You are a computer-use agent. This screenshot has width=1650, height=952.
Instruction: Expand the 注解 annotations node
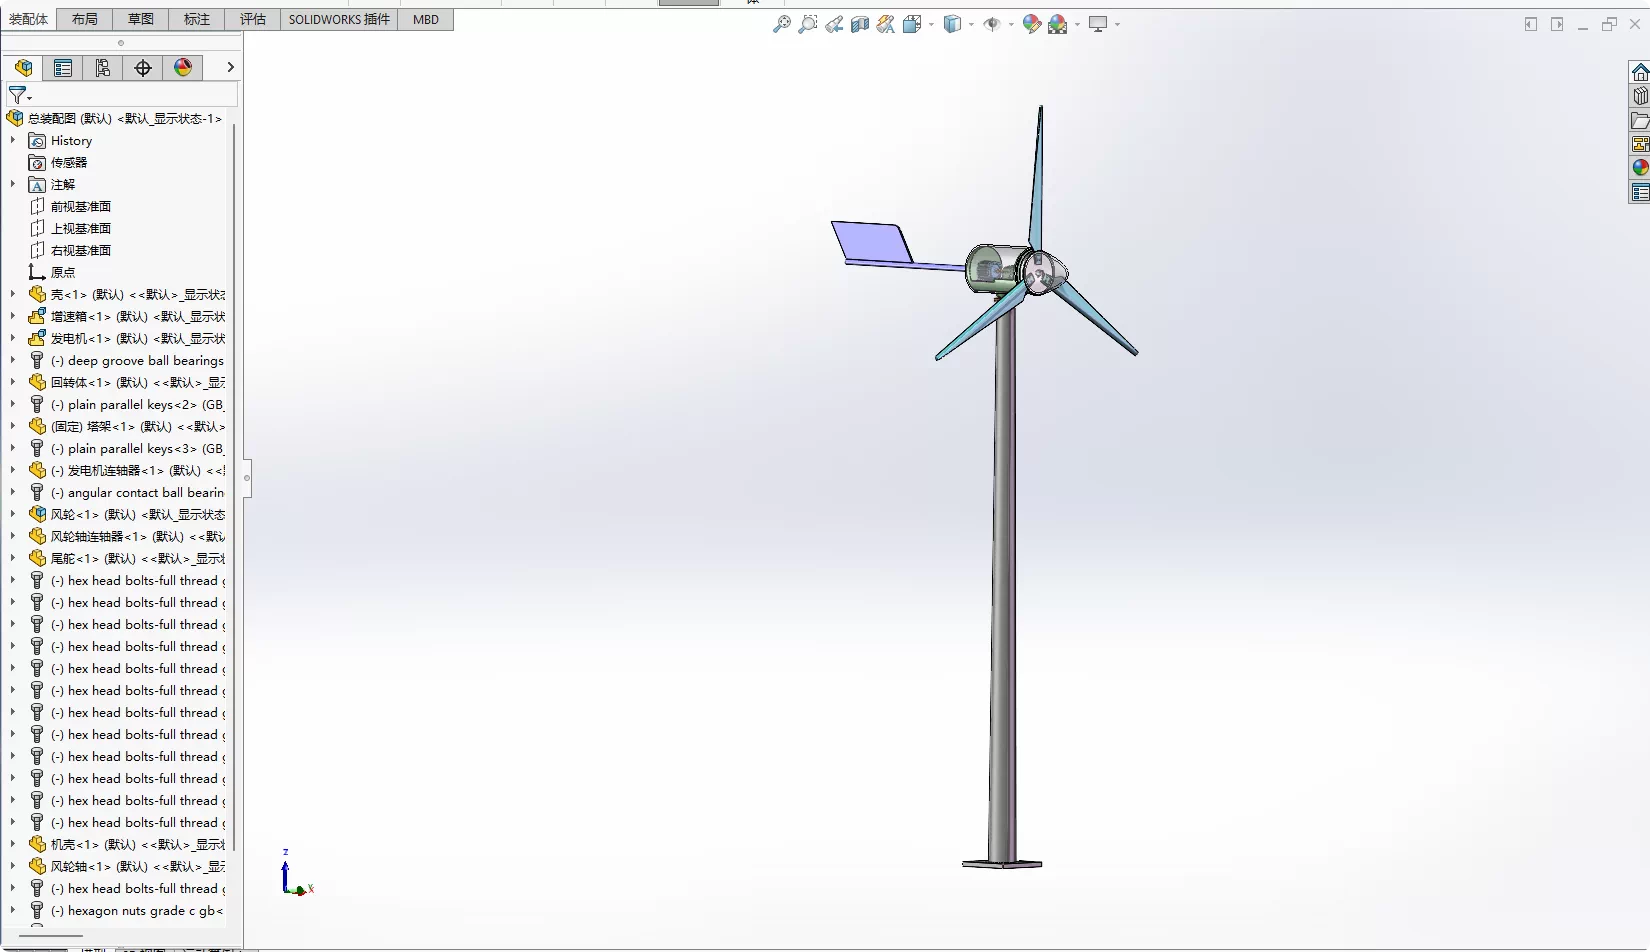coord(13,185)
